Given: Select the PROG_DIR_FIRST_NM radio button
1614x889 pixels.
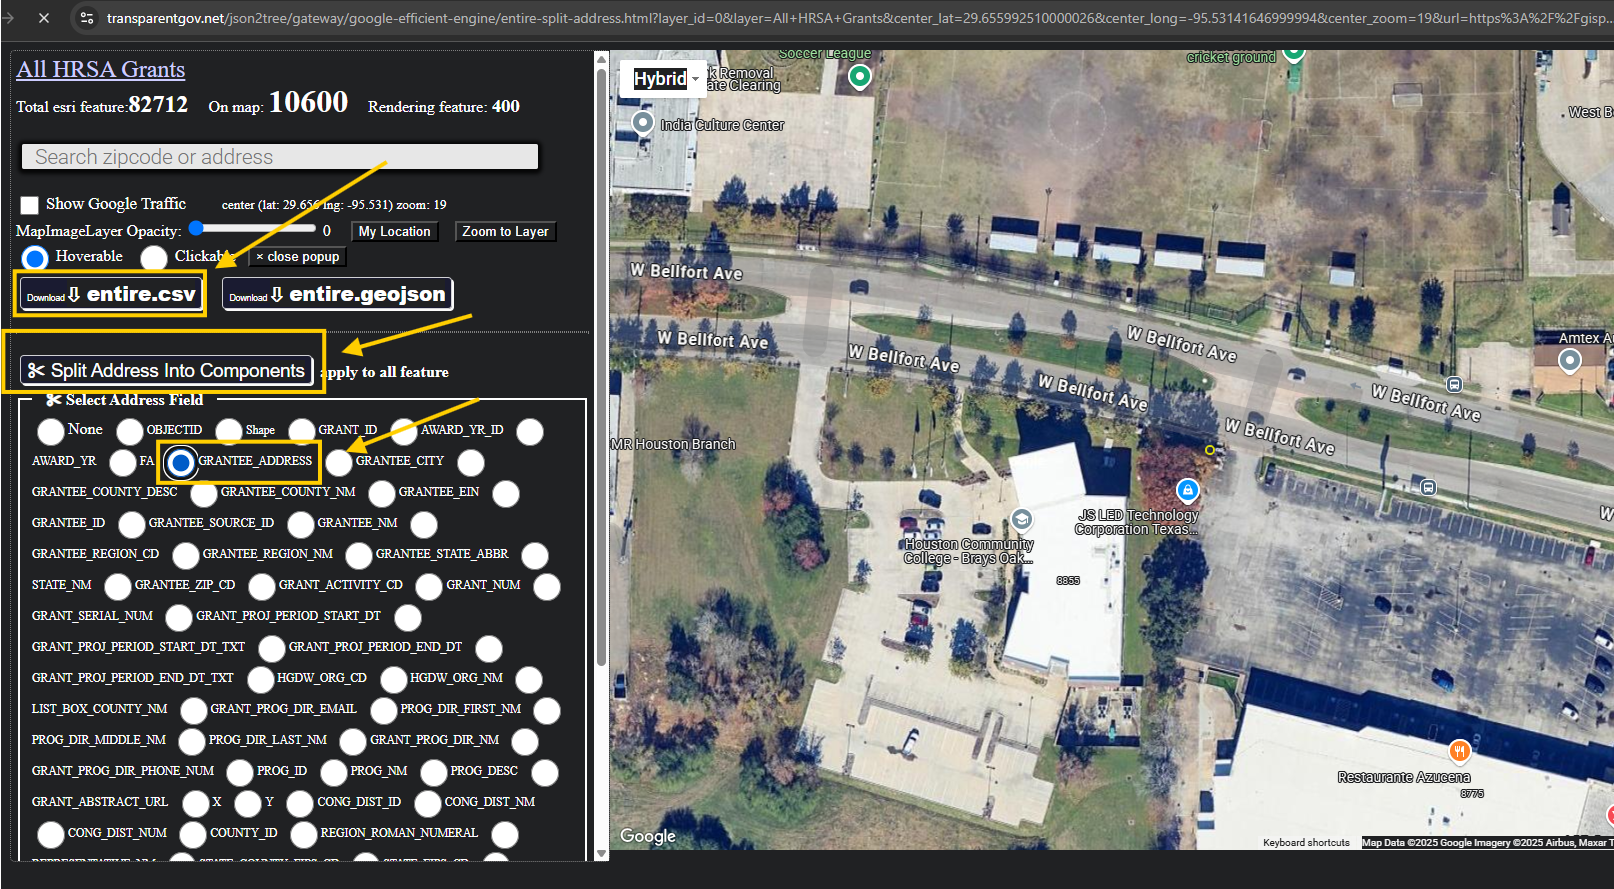Looking at the screenshot, I should 384,711.
